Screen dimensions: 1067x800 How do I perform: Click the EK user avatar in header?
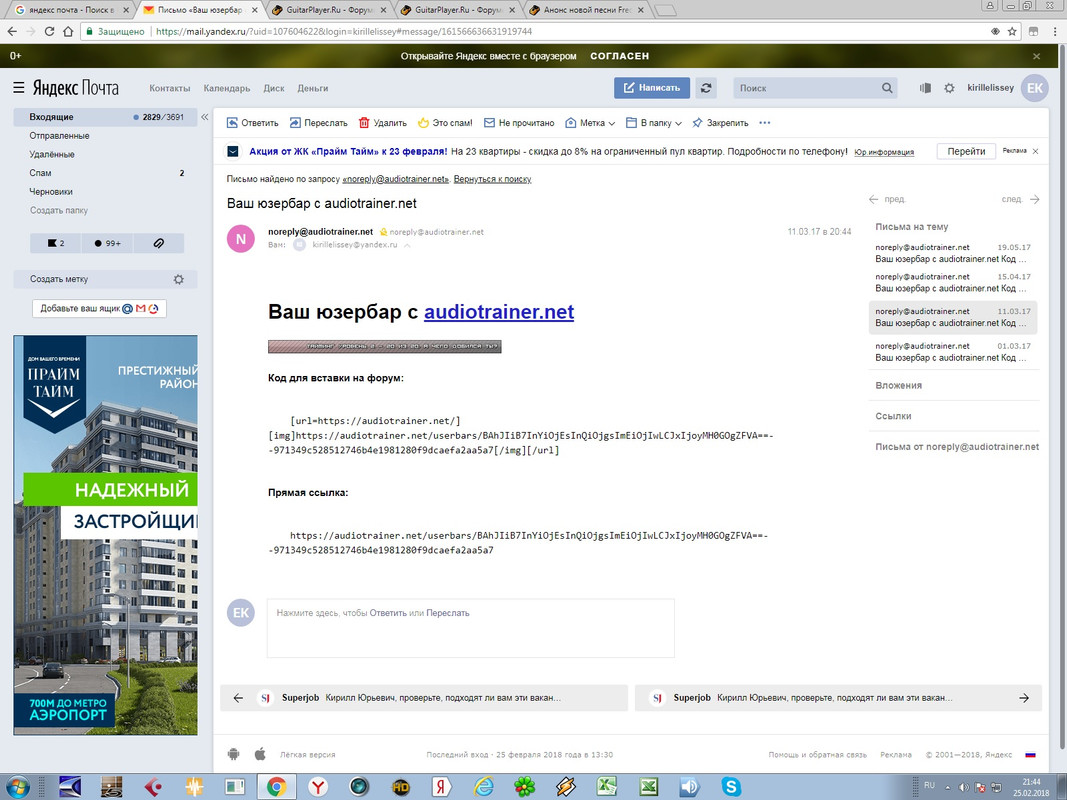(1034, 88)
